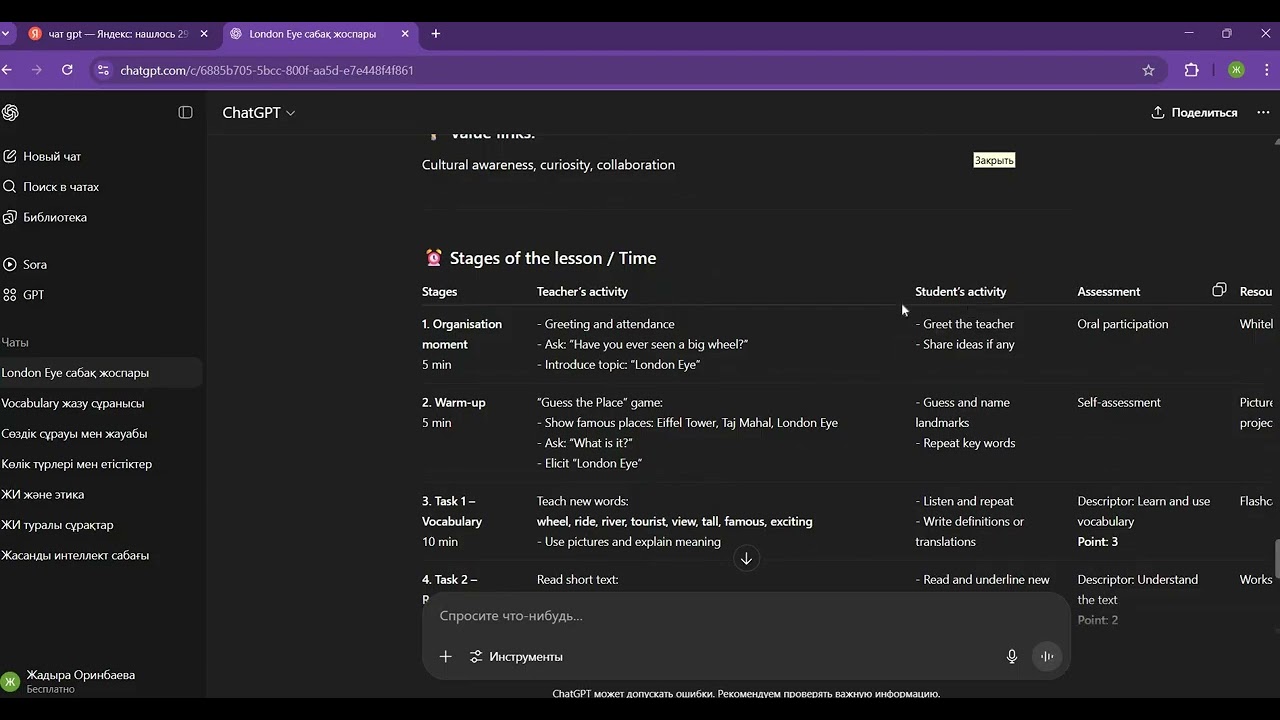The image size is (1280, 720).
Task: Open the ChatGPT model selector dropdown
Action: pyautogui.click(x=259, y=113)
